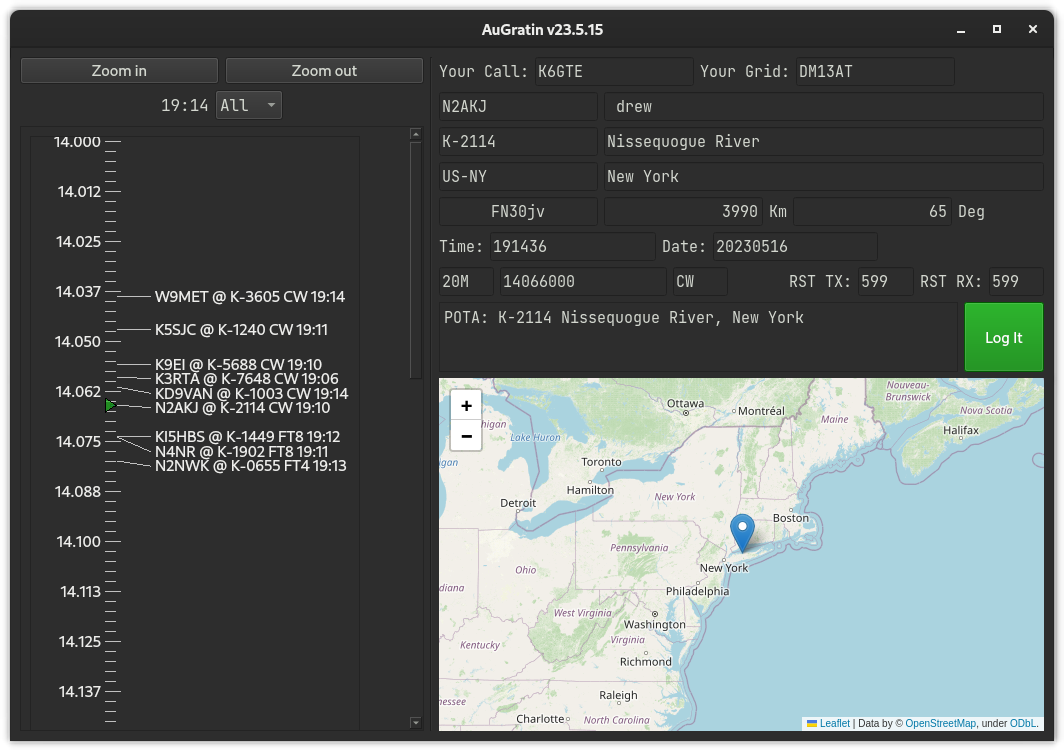Image resolution: width=1064 pixels, height=751 pixels.
Task: Click the 14.000 frequency scale label
Action: [x=77, y=141]
